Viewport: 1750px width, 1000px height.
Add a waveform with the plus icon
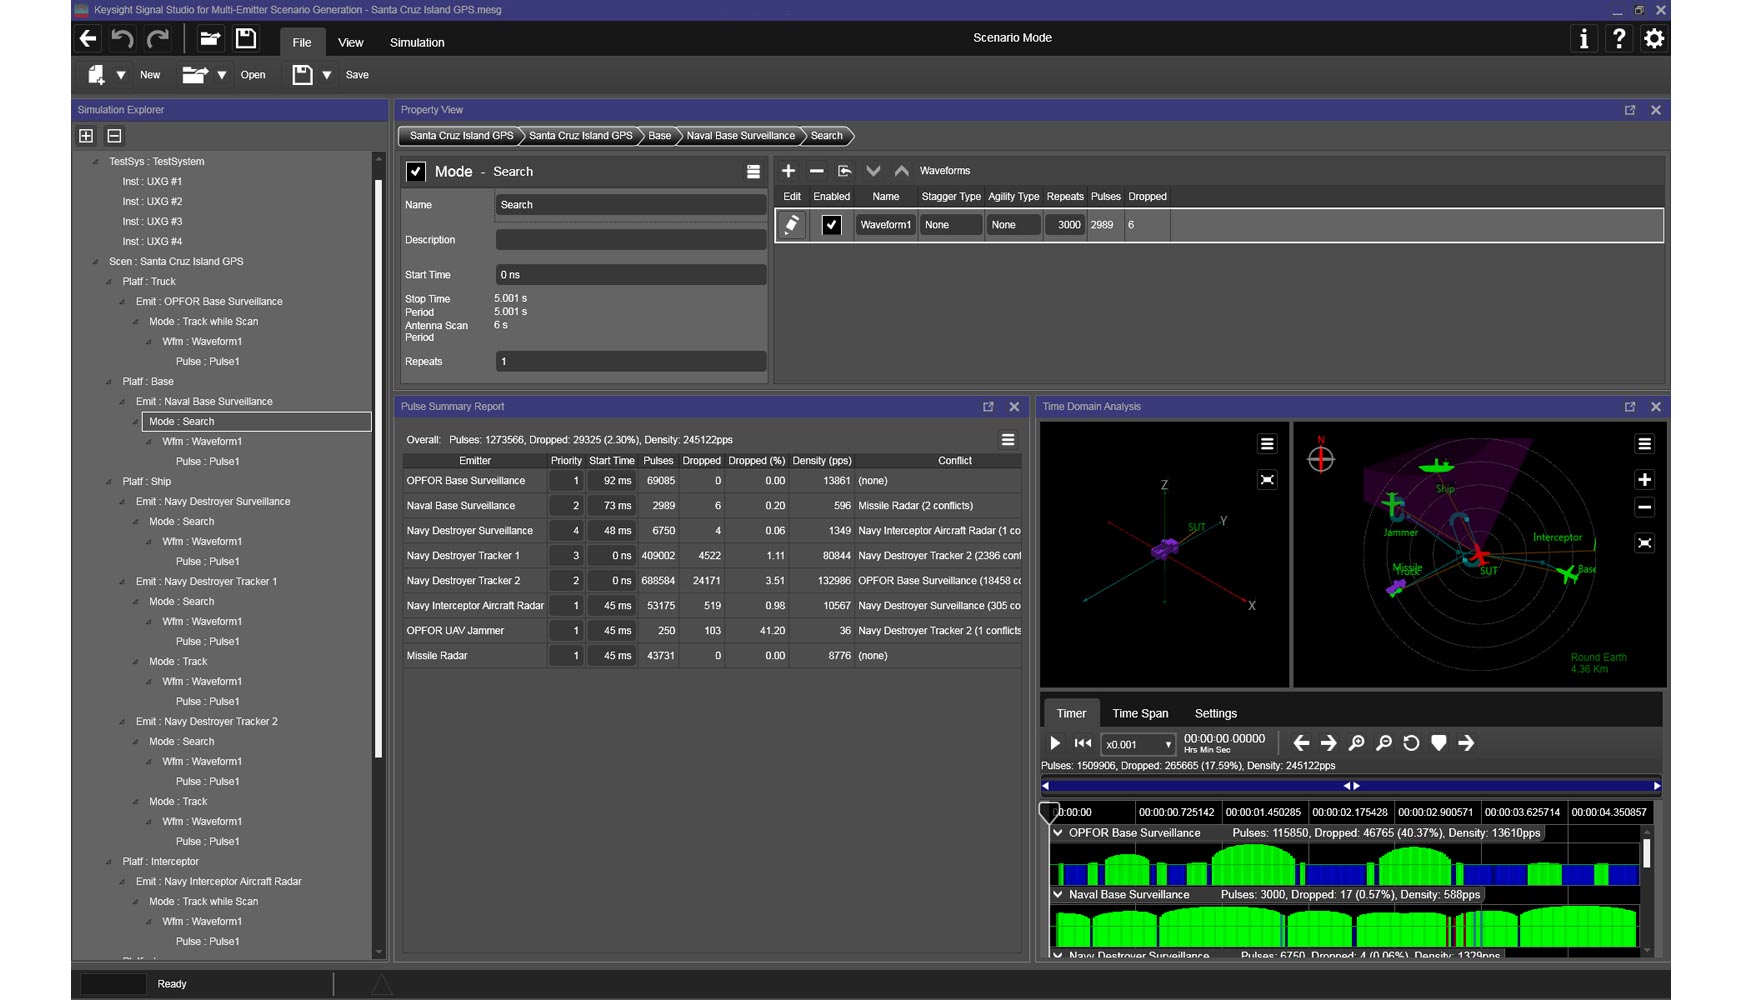pos(788,171)
